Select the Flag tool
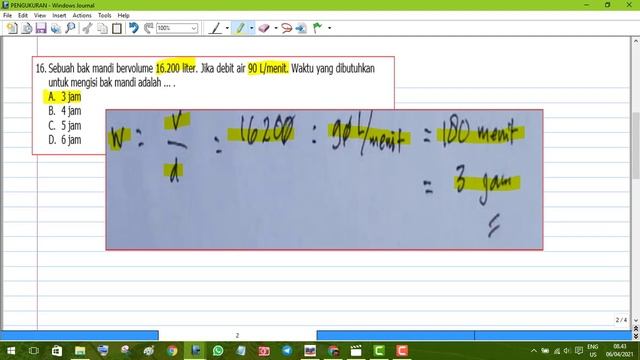This screenshot has width=640, height=360. (x=317, y=28)
